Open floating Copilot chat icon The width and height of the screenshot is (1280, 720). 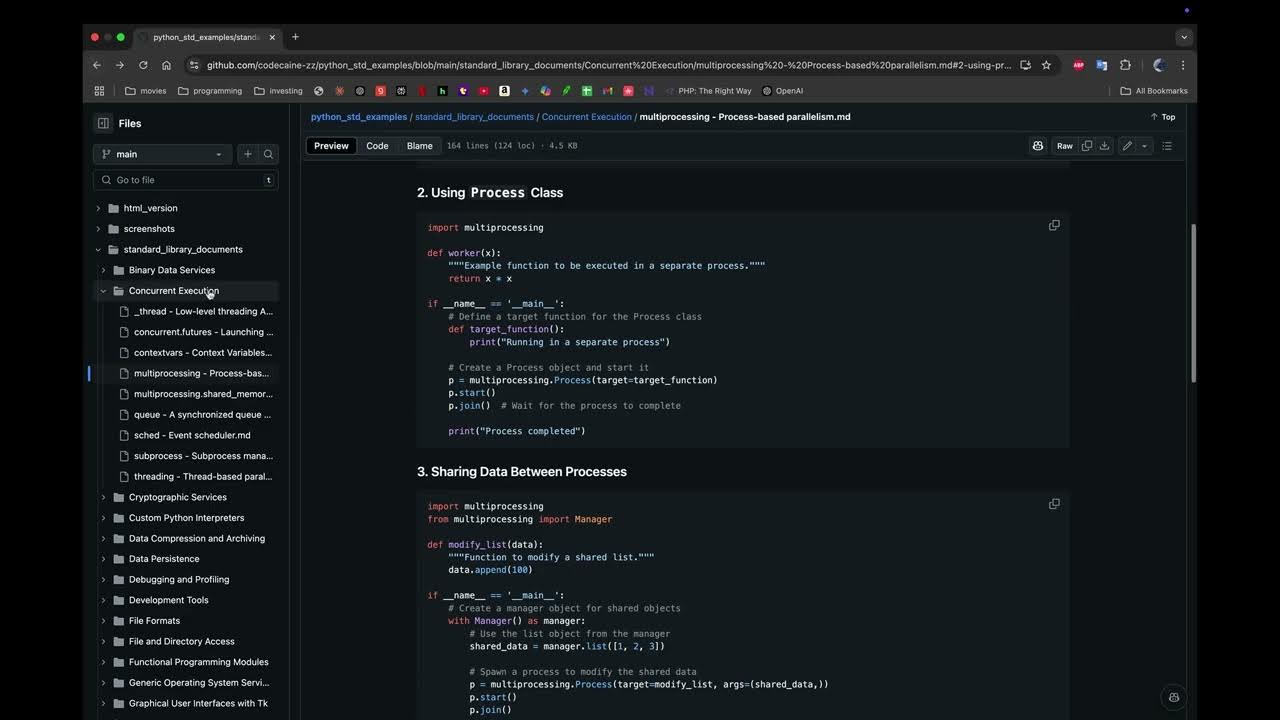point(1174,697)
